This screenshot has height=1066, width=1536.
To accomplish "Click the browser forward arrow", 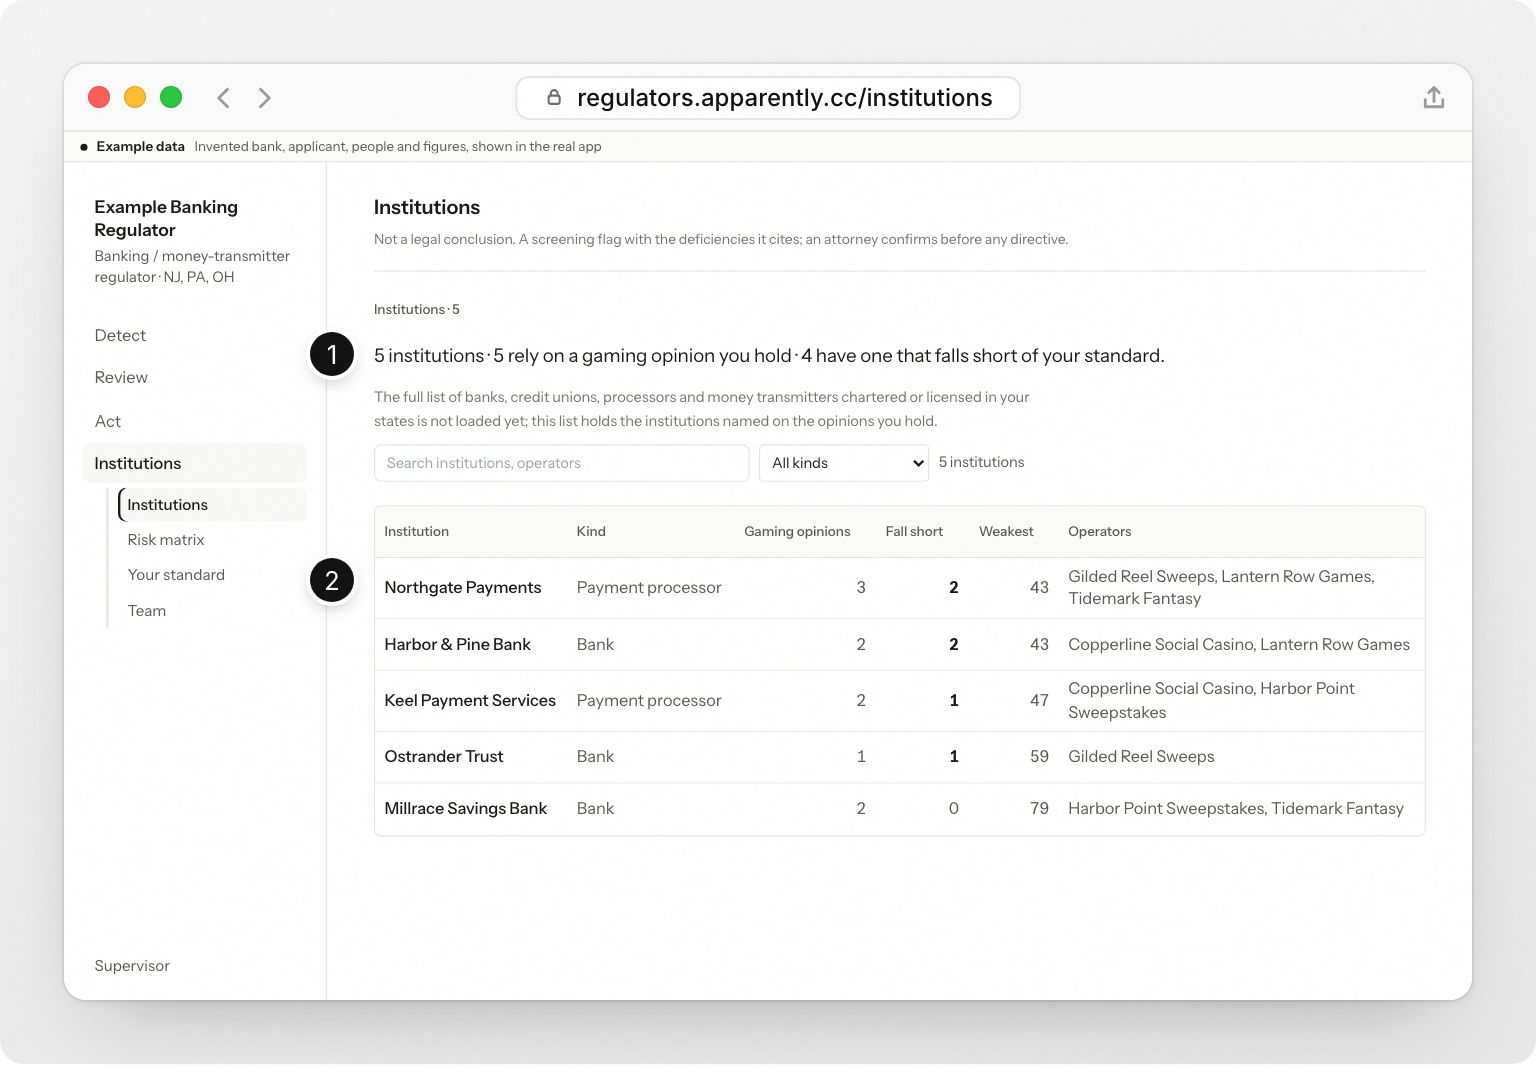I will click(x=264, y=97).
